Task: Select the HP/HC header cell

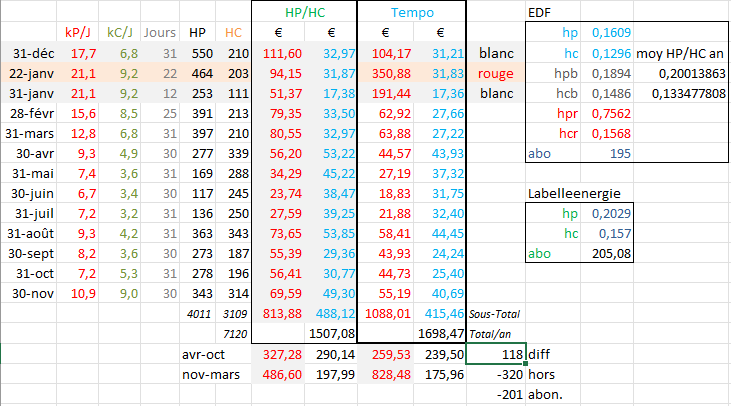Action: (x=304, y=13)
